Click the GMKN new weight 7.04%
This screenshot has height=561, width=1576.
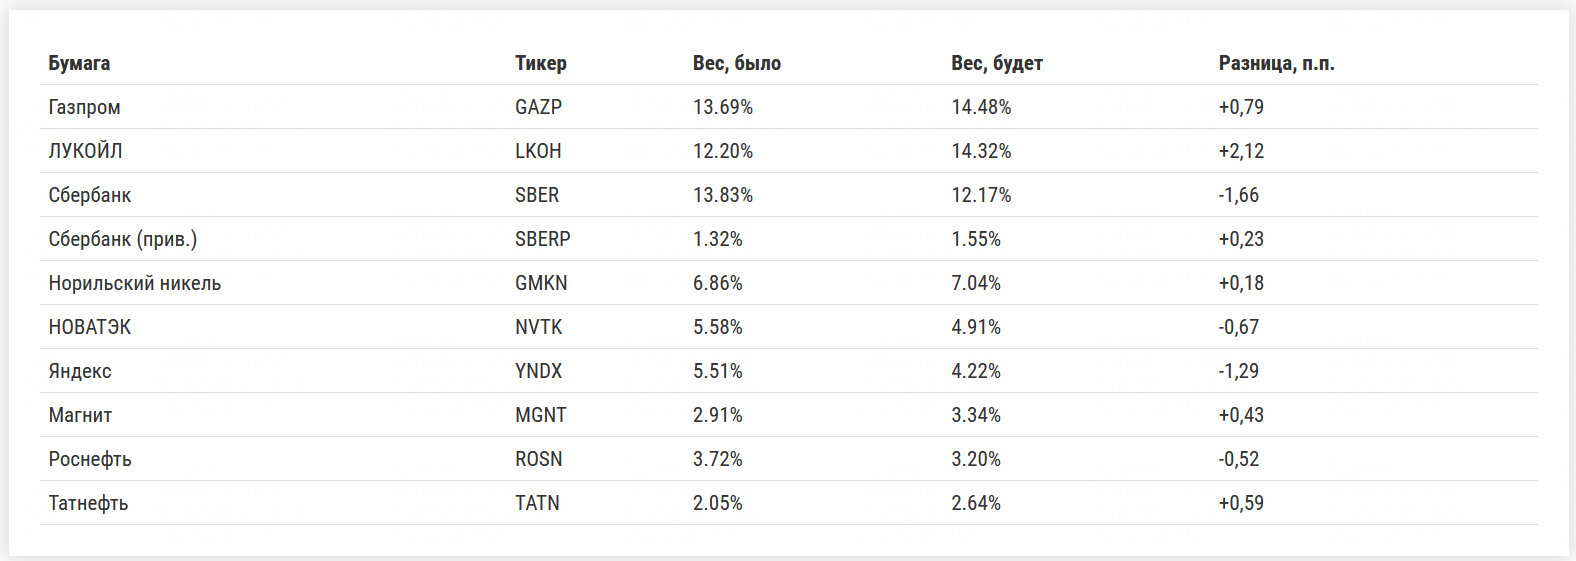(x=975, y=283)
